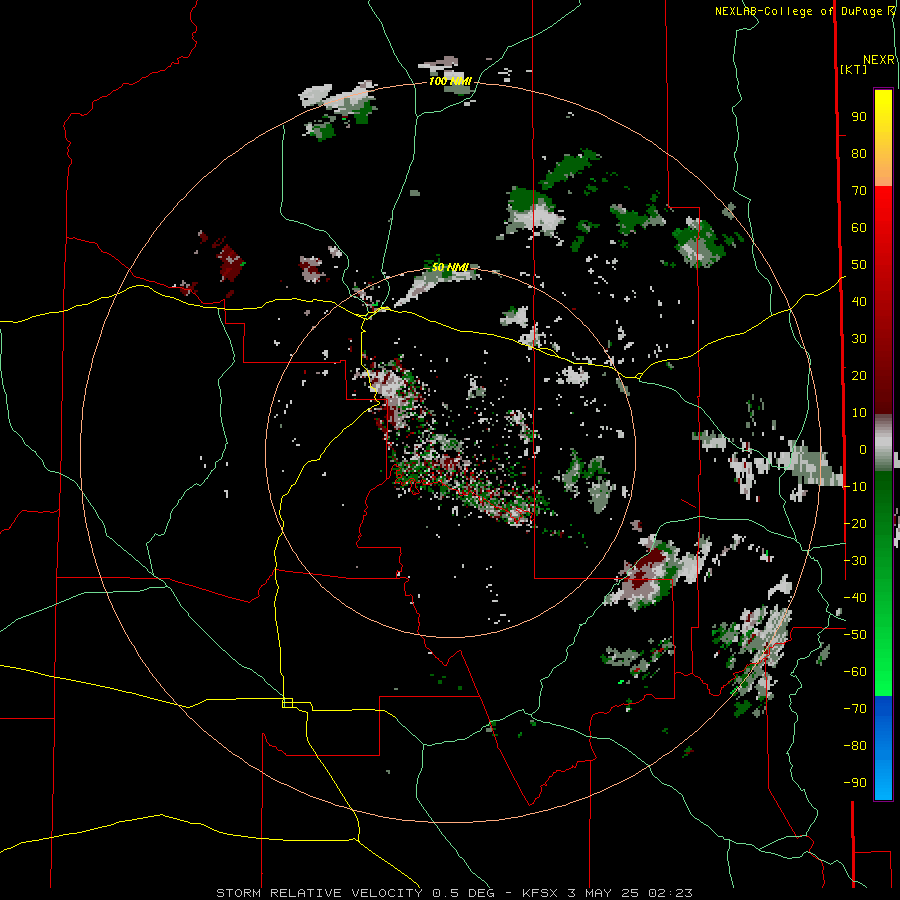
Task: Click the positive 50 knot scale value
Action: [859, 265]
